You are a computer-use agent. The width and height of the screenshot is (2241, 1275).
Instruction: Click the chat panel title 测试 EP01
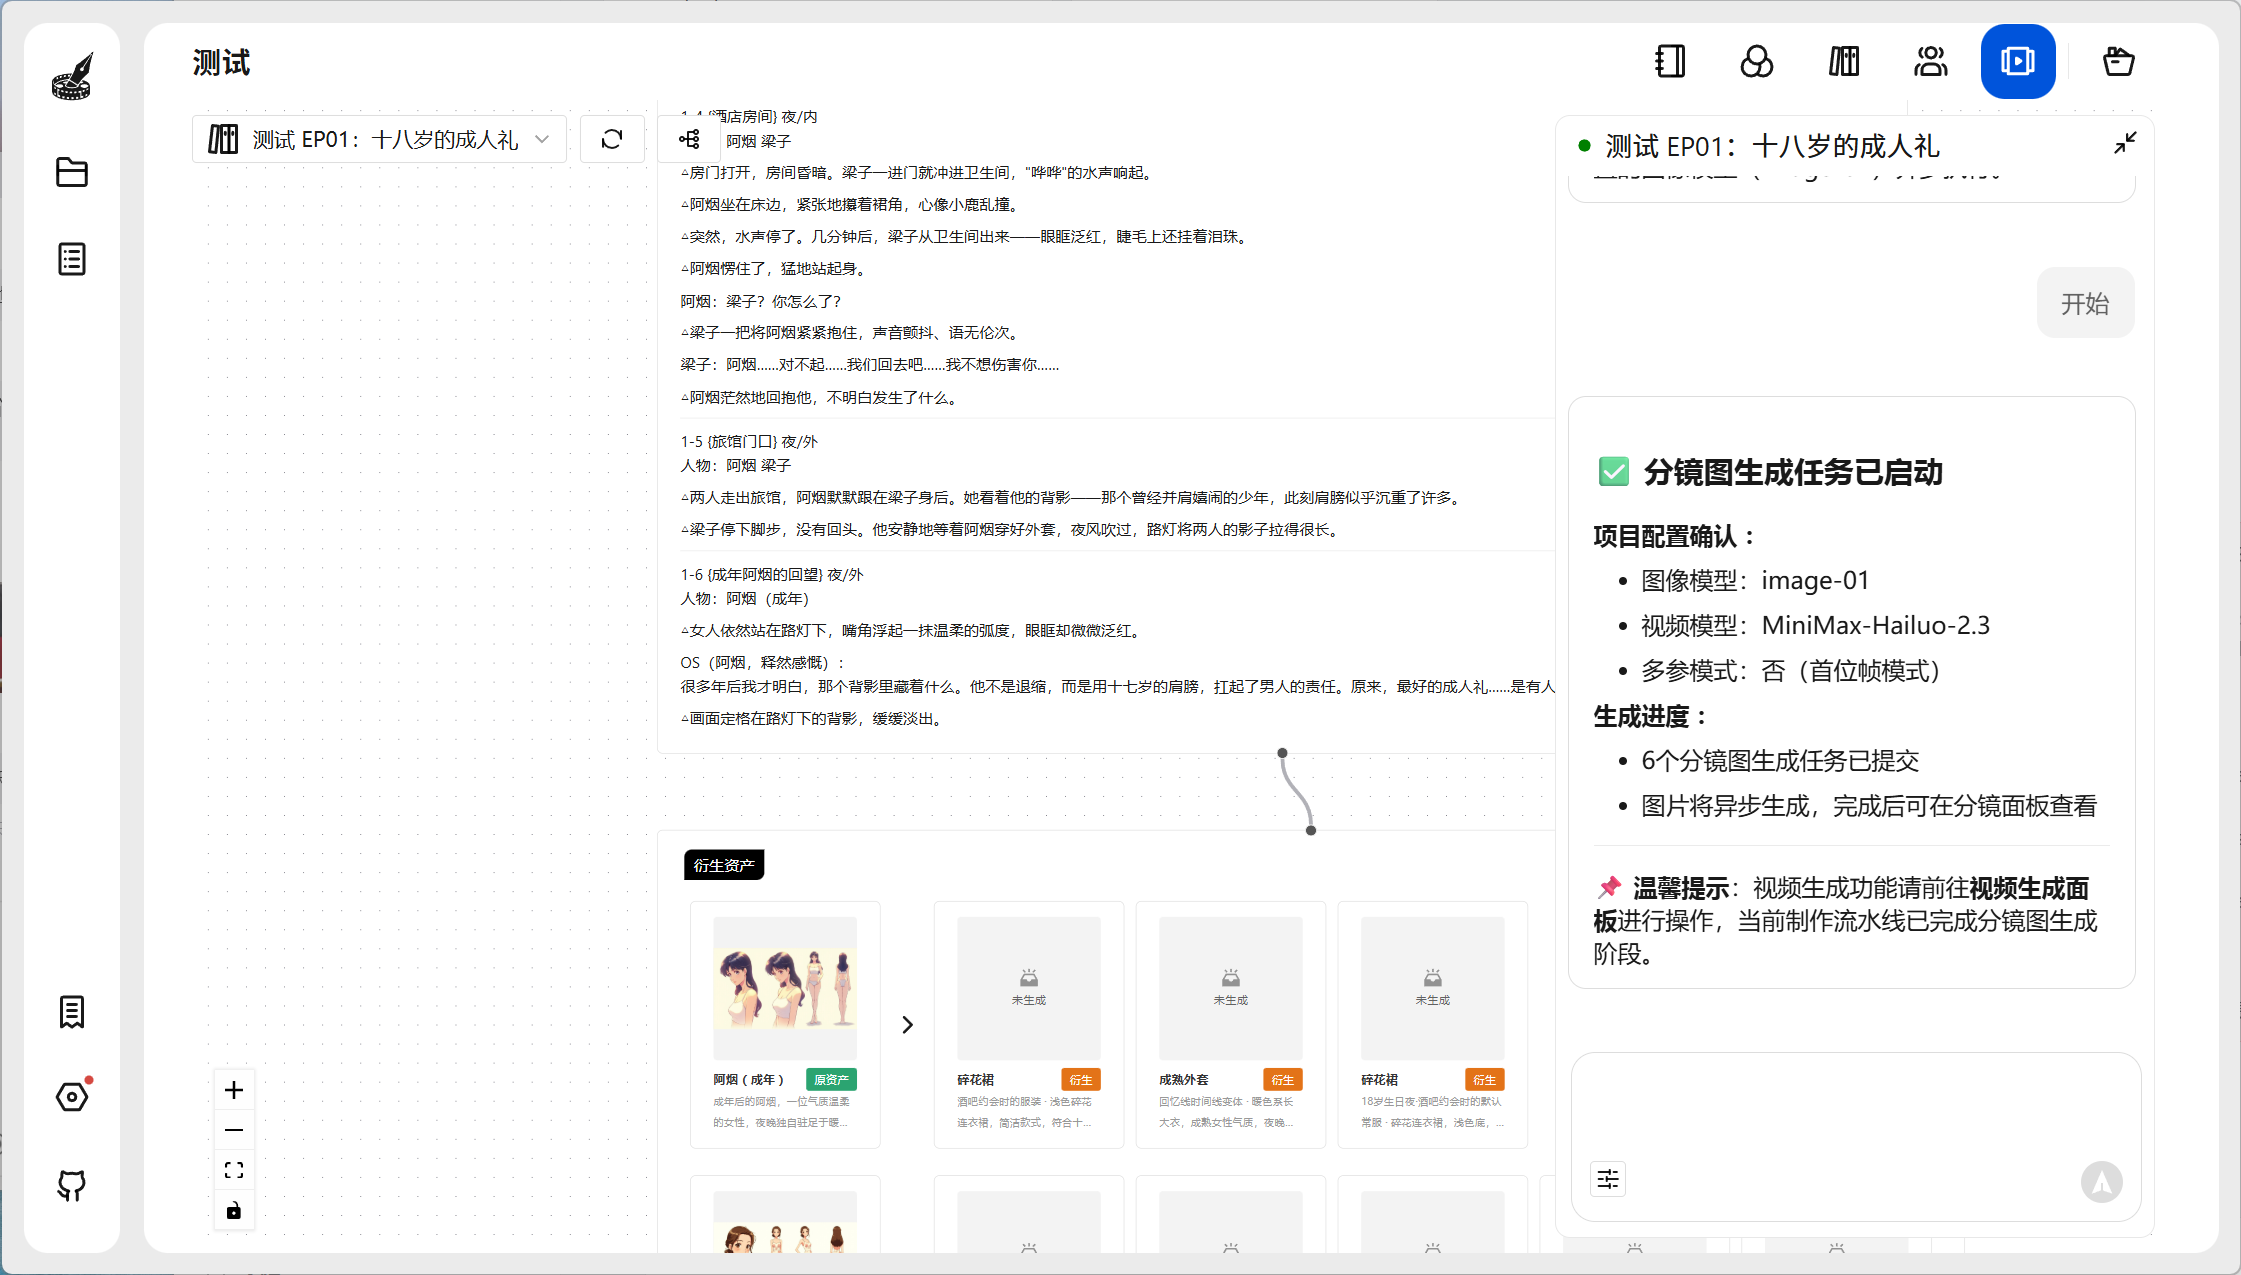(x=1772, y=146)
